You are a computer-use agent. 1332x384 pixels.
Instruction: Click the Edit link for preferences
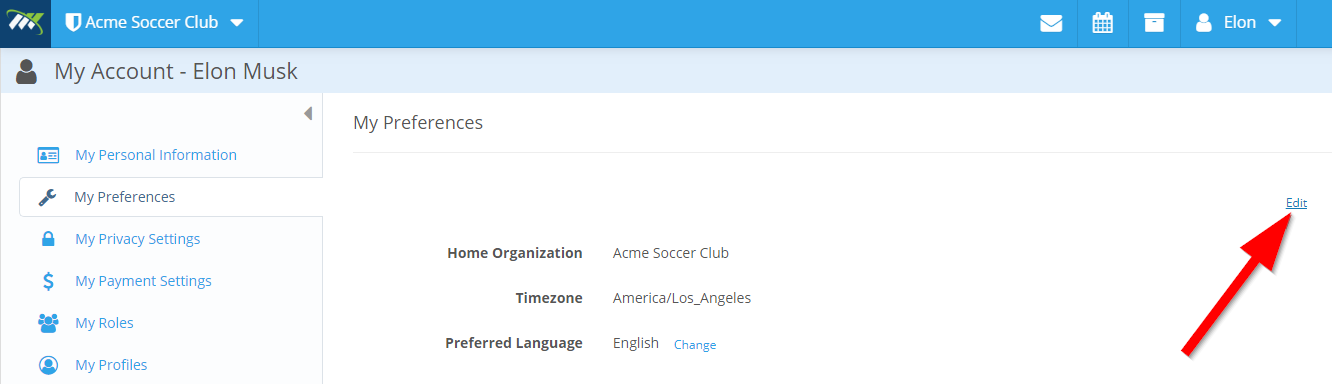tap(1296, 203)
